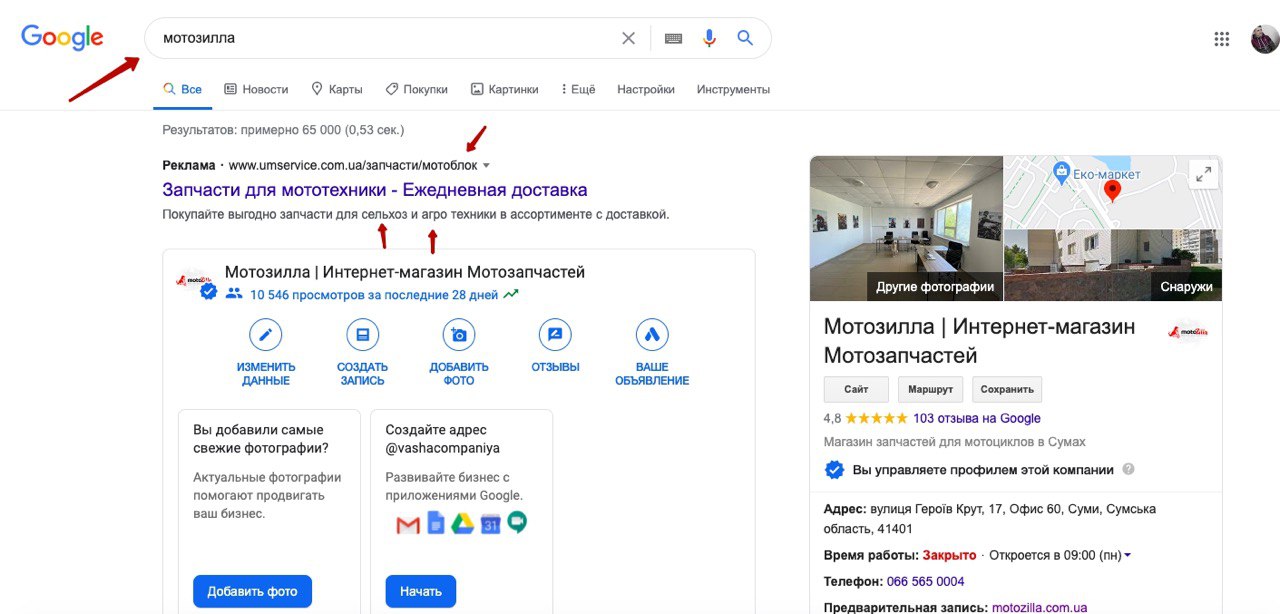The height and width of the screenshot is (614, 1280).
Task: Click Add Photo camera icon
Action: (x=459, y=335)
